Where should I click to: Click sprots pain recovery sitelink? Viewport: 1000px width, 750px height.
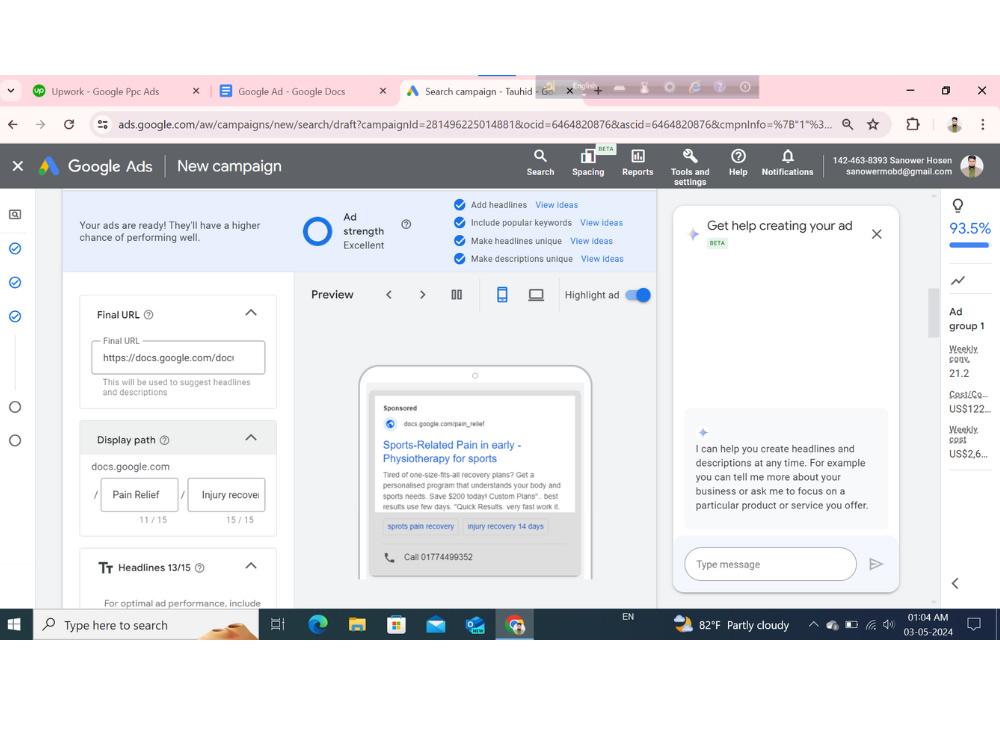point(420,526)
